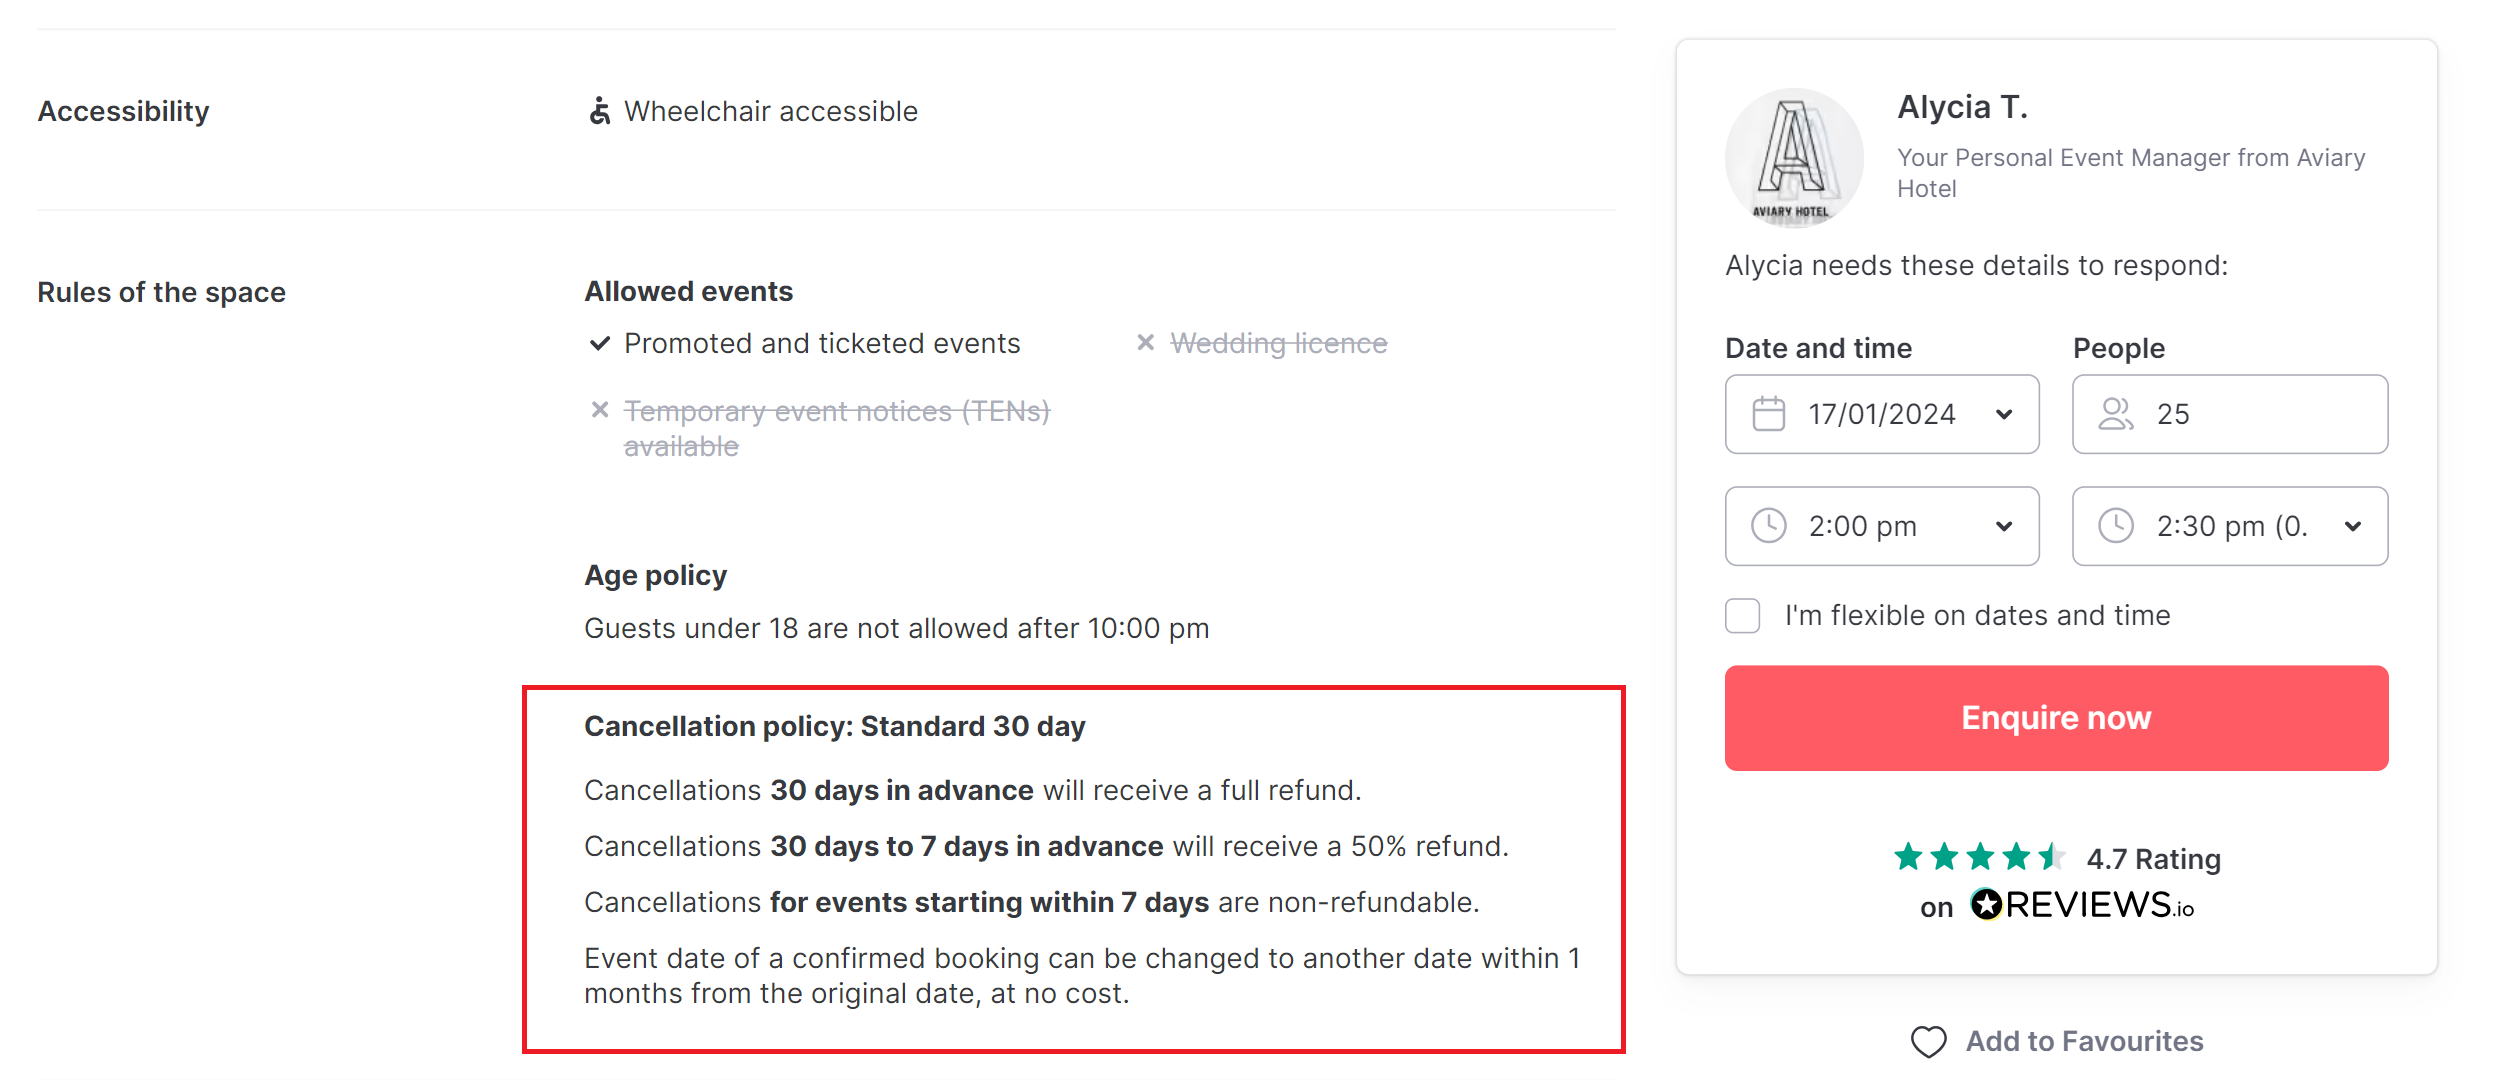Click the heart icon for favourites
This screenshot has width=2504, height=1080.
(x=1928, y=1042)
